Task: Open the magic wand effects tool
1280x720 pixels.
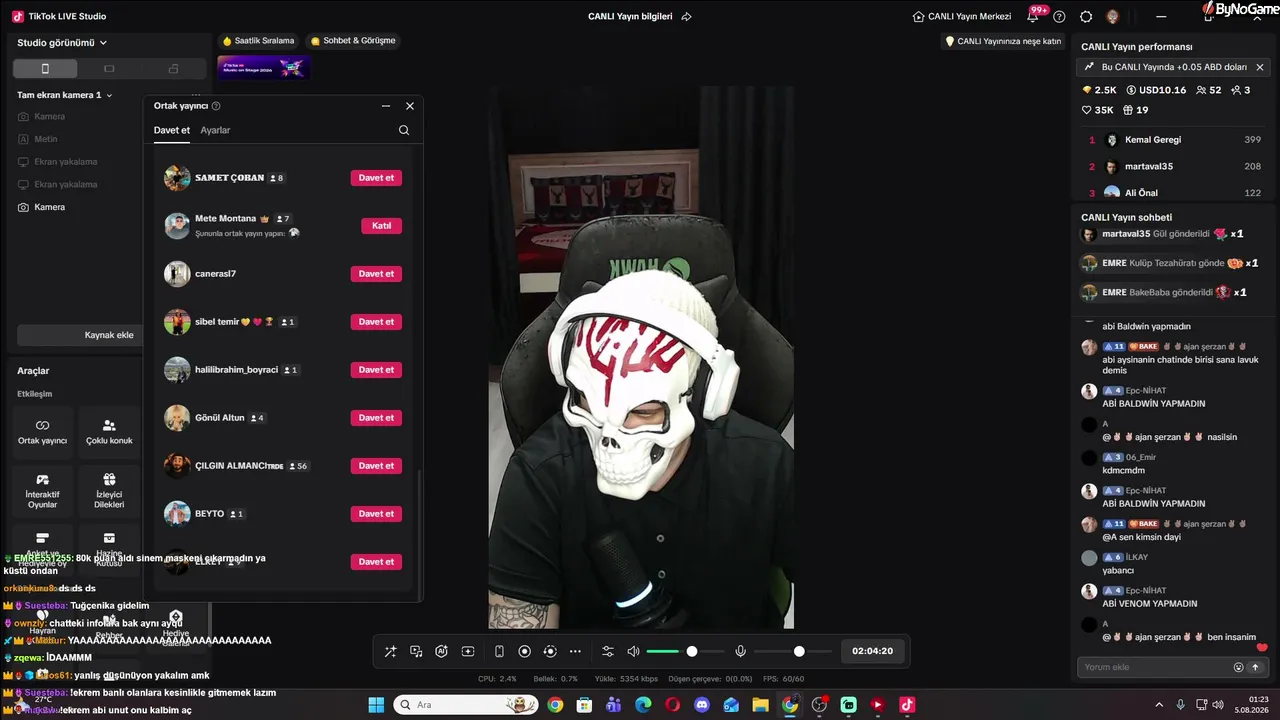Action: click(391, 652)
